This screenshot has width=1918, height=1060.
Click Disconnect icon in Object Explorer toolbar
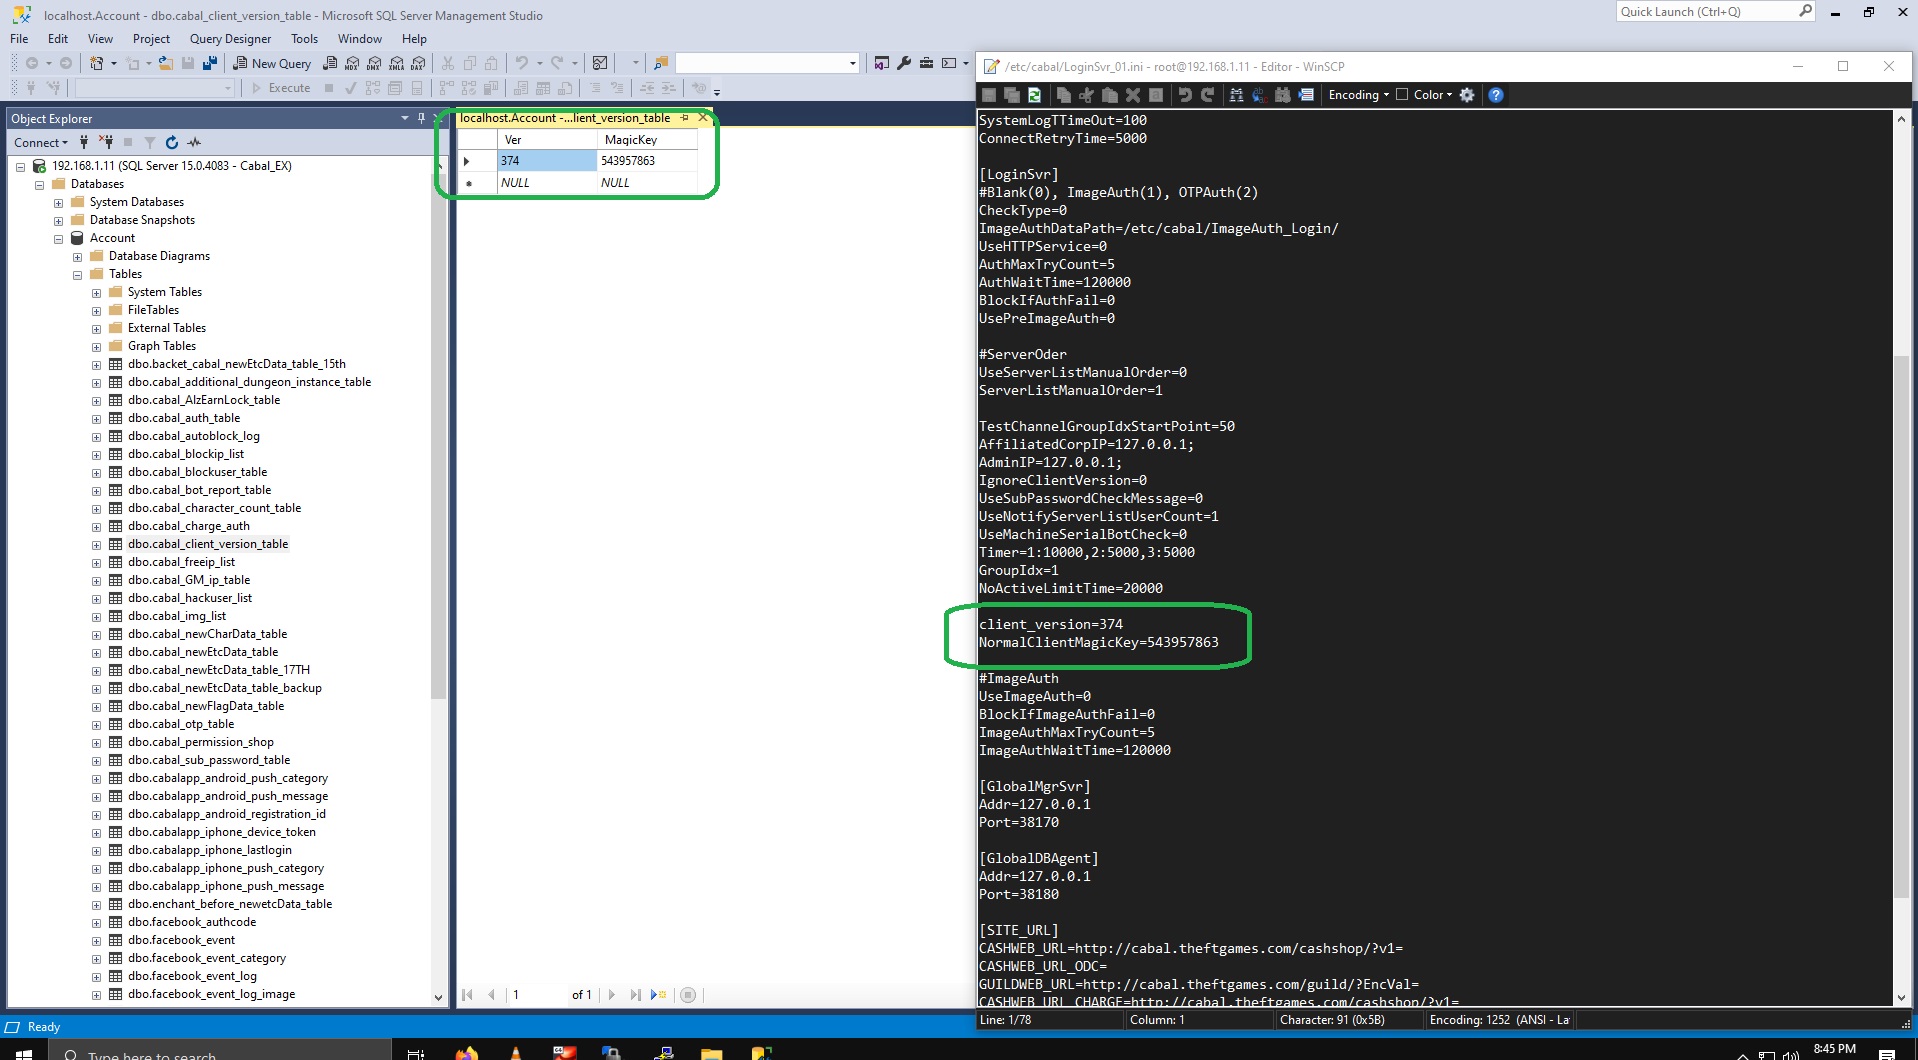[x=106, y=142]
